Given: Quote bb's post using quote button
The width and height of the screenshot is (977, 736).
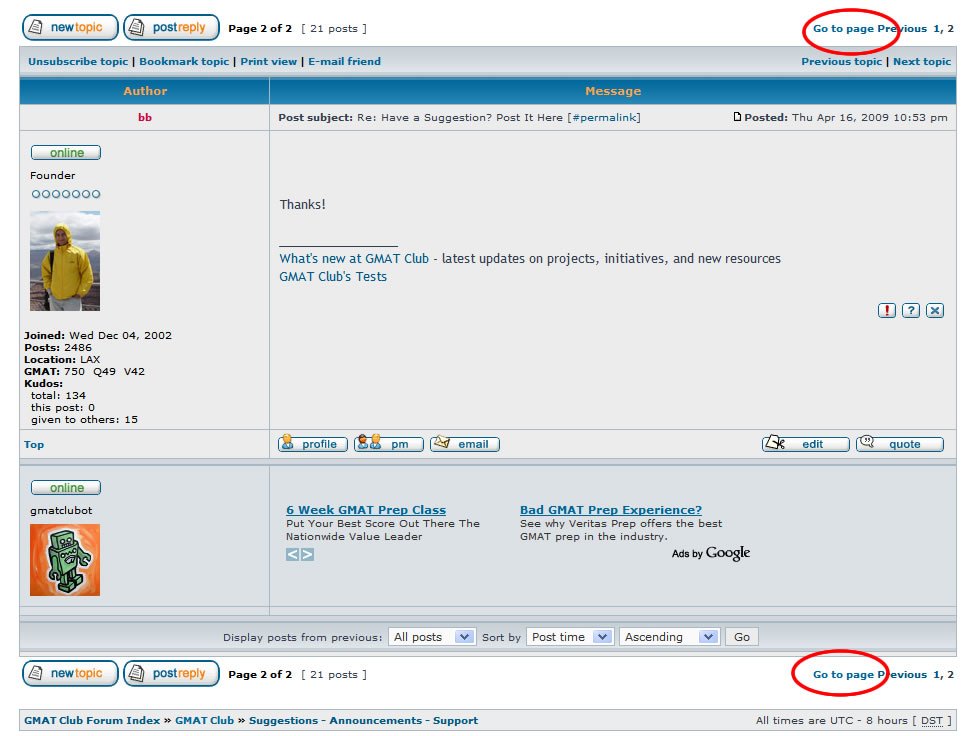Looking at the screenshot, I should tap(900, 444).
